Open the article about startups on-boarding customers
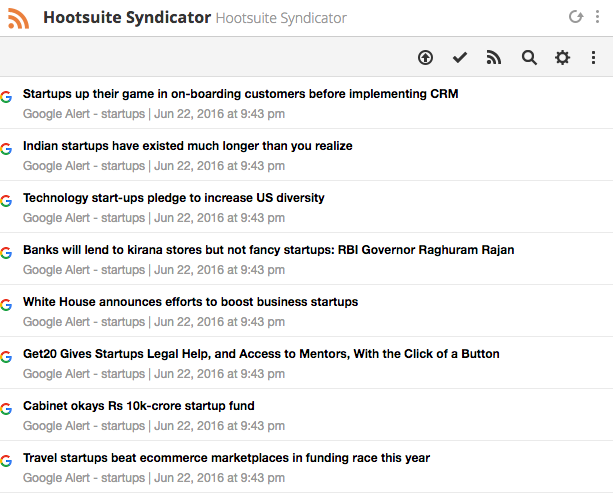This screenshot has height=500, width=613. tap(240, 94)
